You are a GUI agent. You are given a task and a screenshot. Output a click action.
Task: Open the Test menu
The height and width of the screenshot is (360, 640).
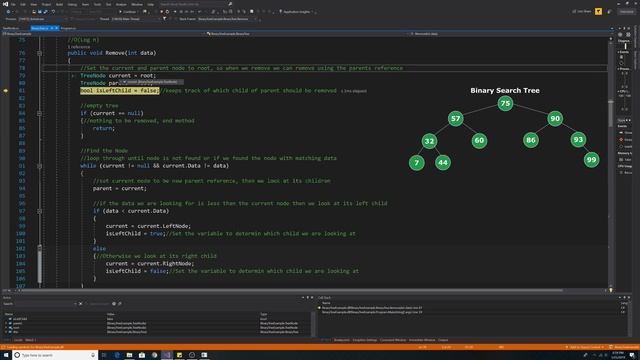tap(109, 4)
